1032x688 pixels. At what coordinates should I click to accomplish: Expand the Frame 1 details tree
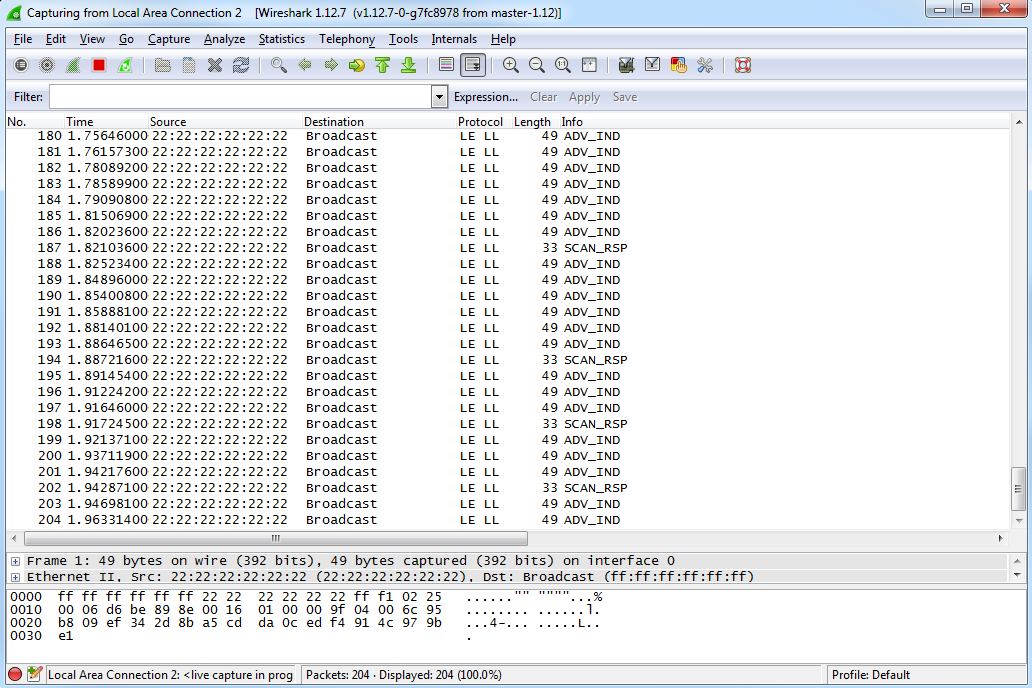click(x=15, y=561)
